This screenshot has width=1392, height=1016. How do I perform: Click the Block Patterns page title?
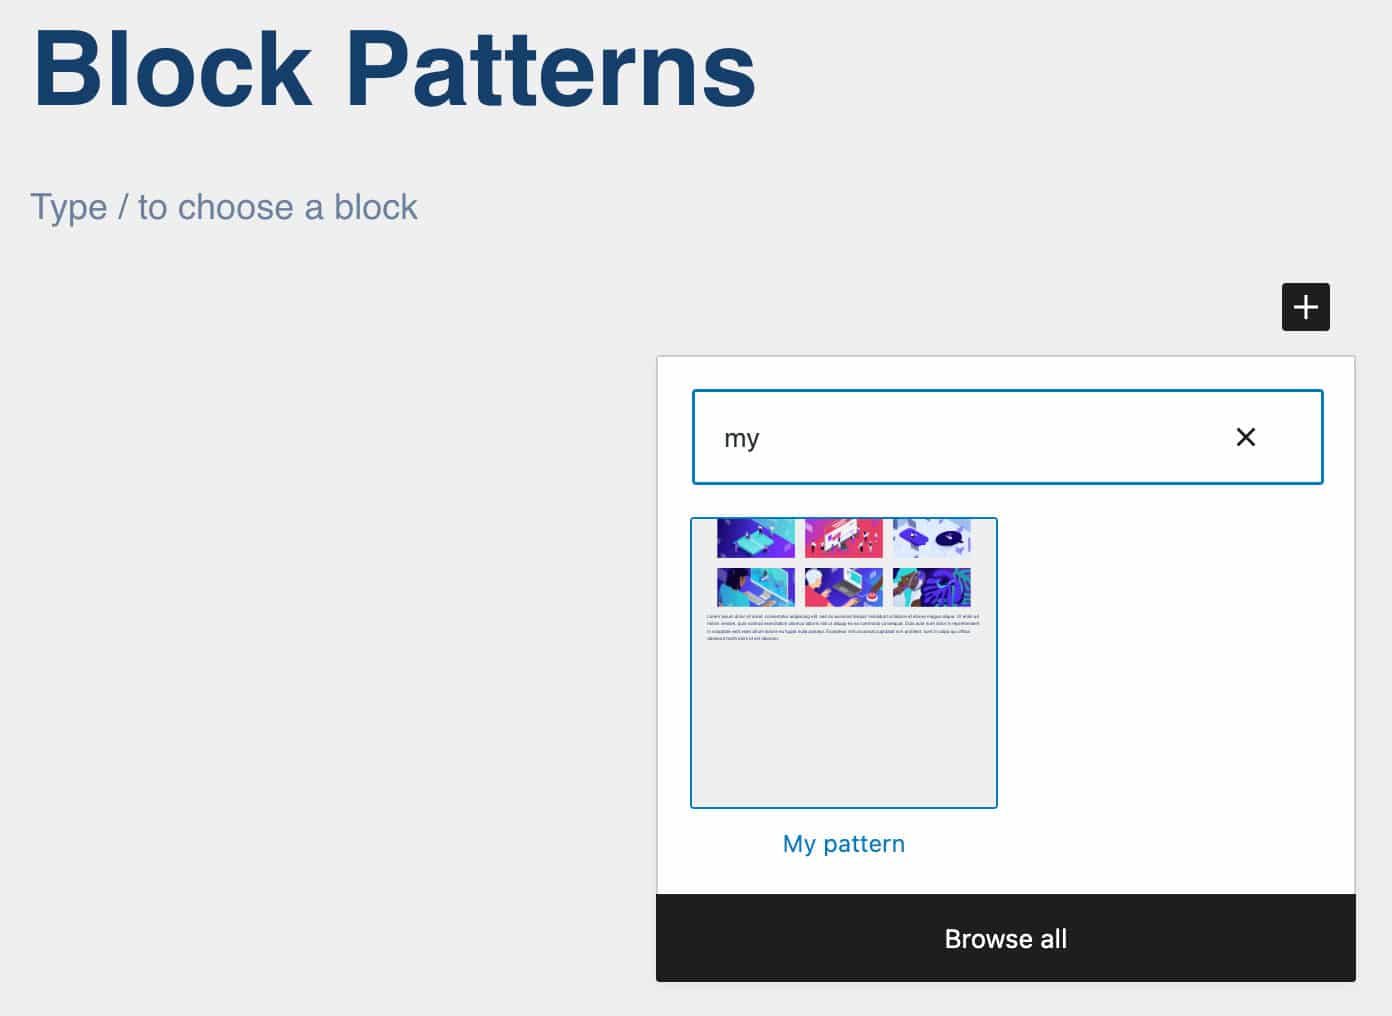click(x=396, y=66)
